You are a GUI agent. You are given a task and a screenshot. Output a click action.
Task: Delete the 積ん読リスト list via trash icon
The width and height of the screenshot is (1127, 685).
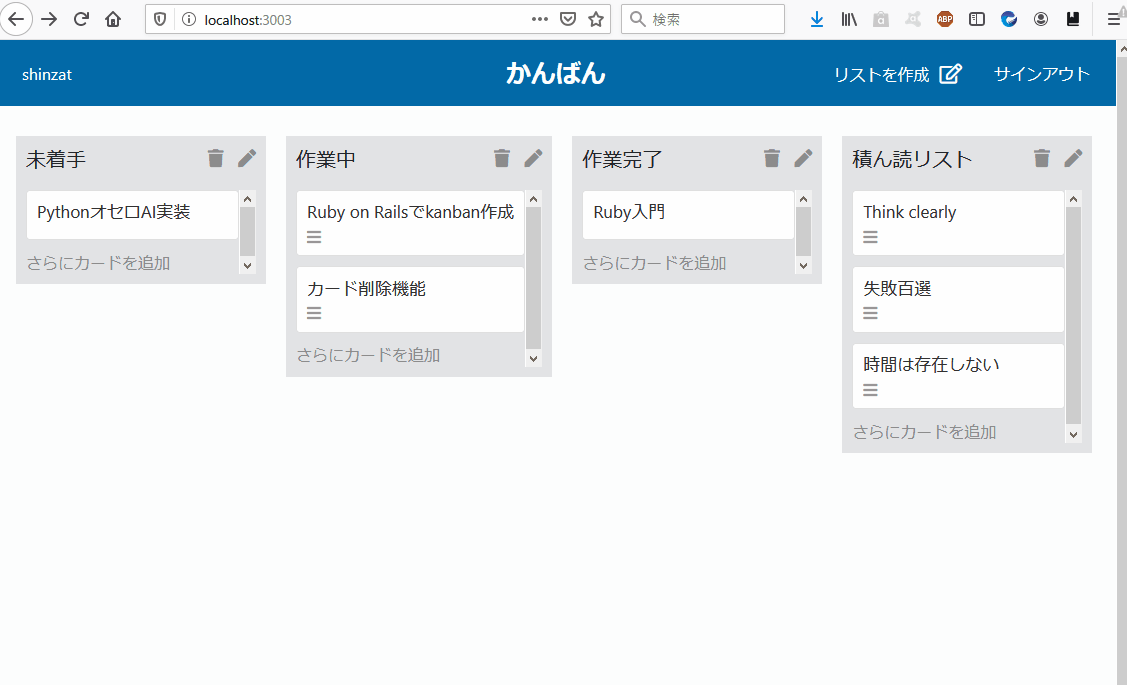(x=1042, y=157)
